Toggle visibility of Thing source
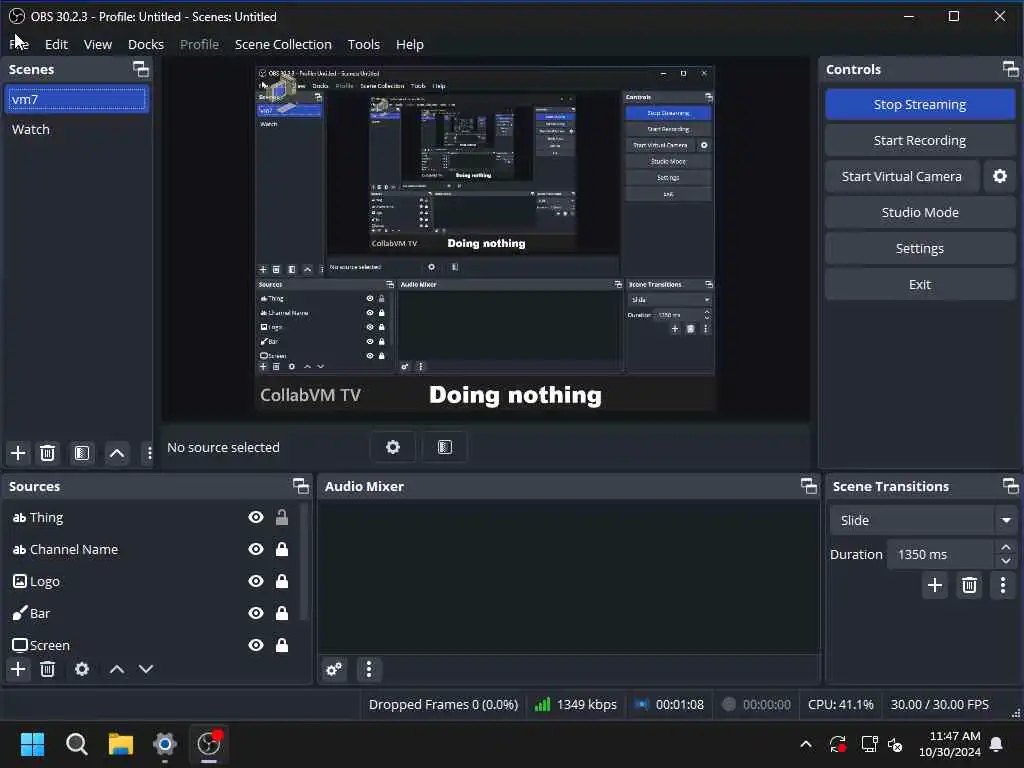This screenshot has width=1024, height=768. (256, 517)
